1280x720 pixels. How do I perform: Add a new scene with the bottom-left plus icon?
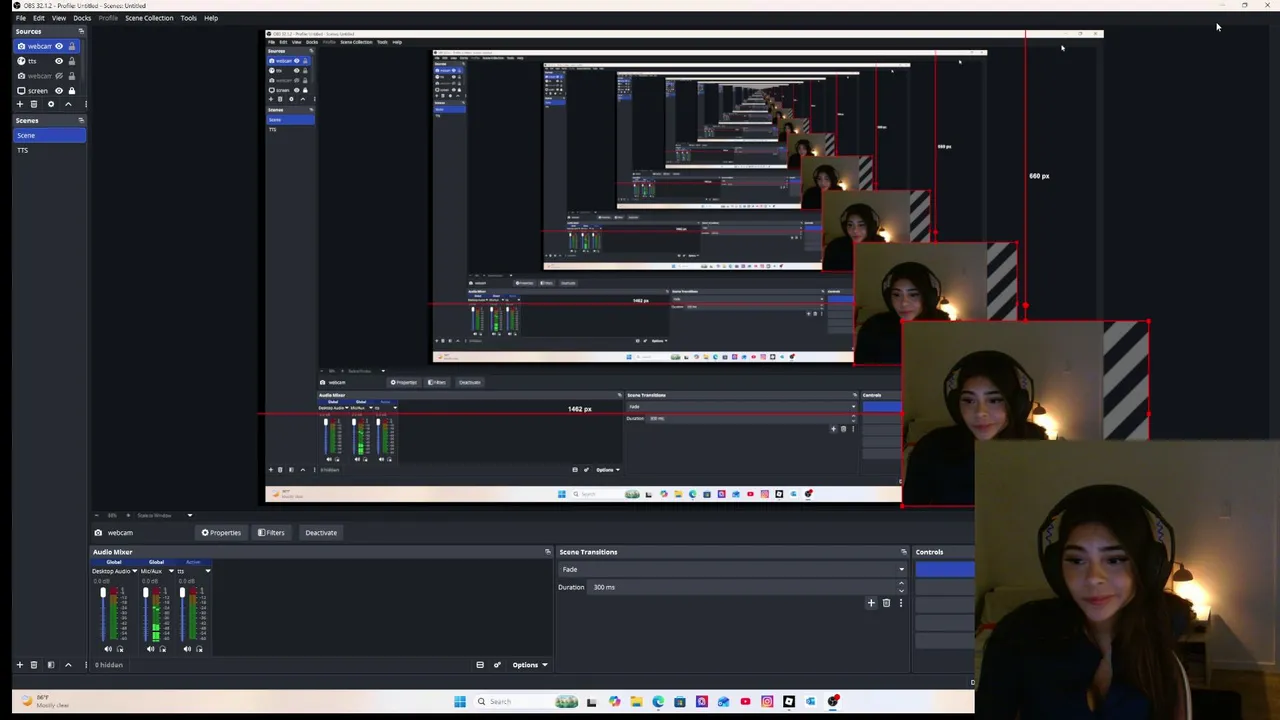coord(19,665)
